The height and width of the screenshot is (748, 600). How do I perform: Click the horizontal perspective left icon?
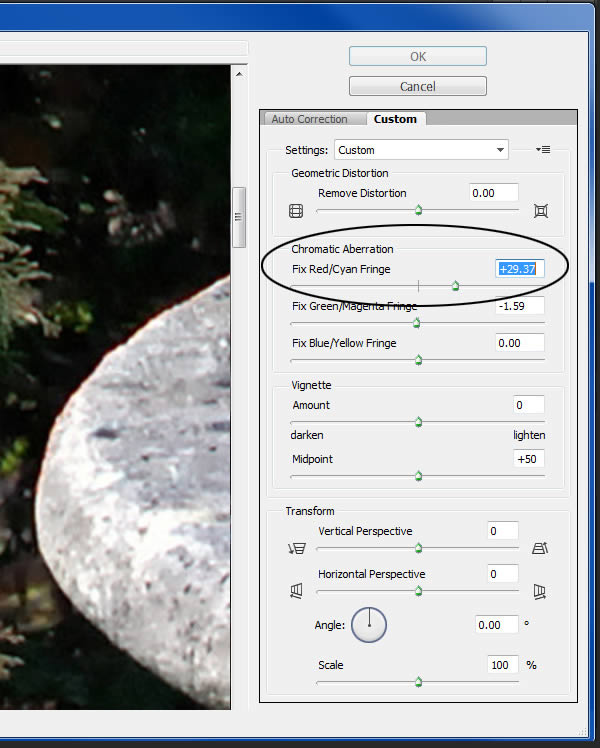[296, 592]
